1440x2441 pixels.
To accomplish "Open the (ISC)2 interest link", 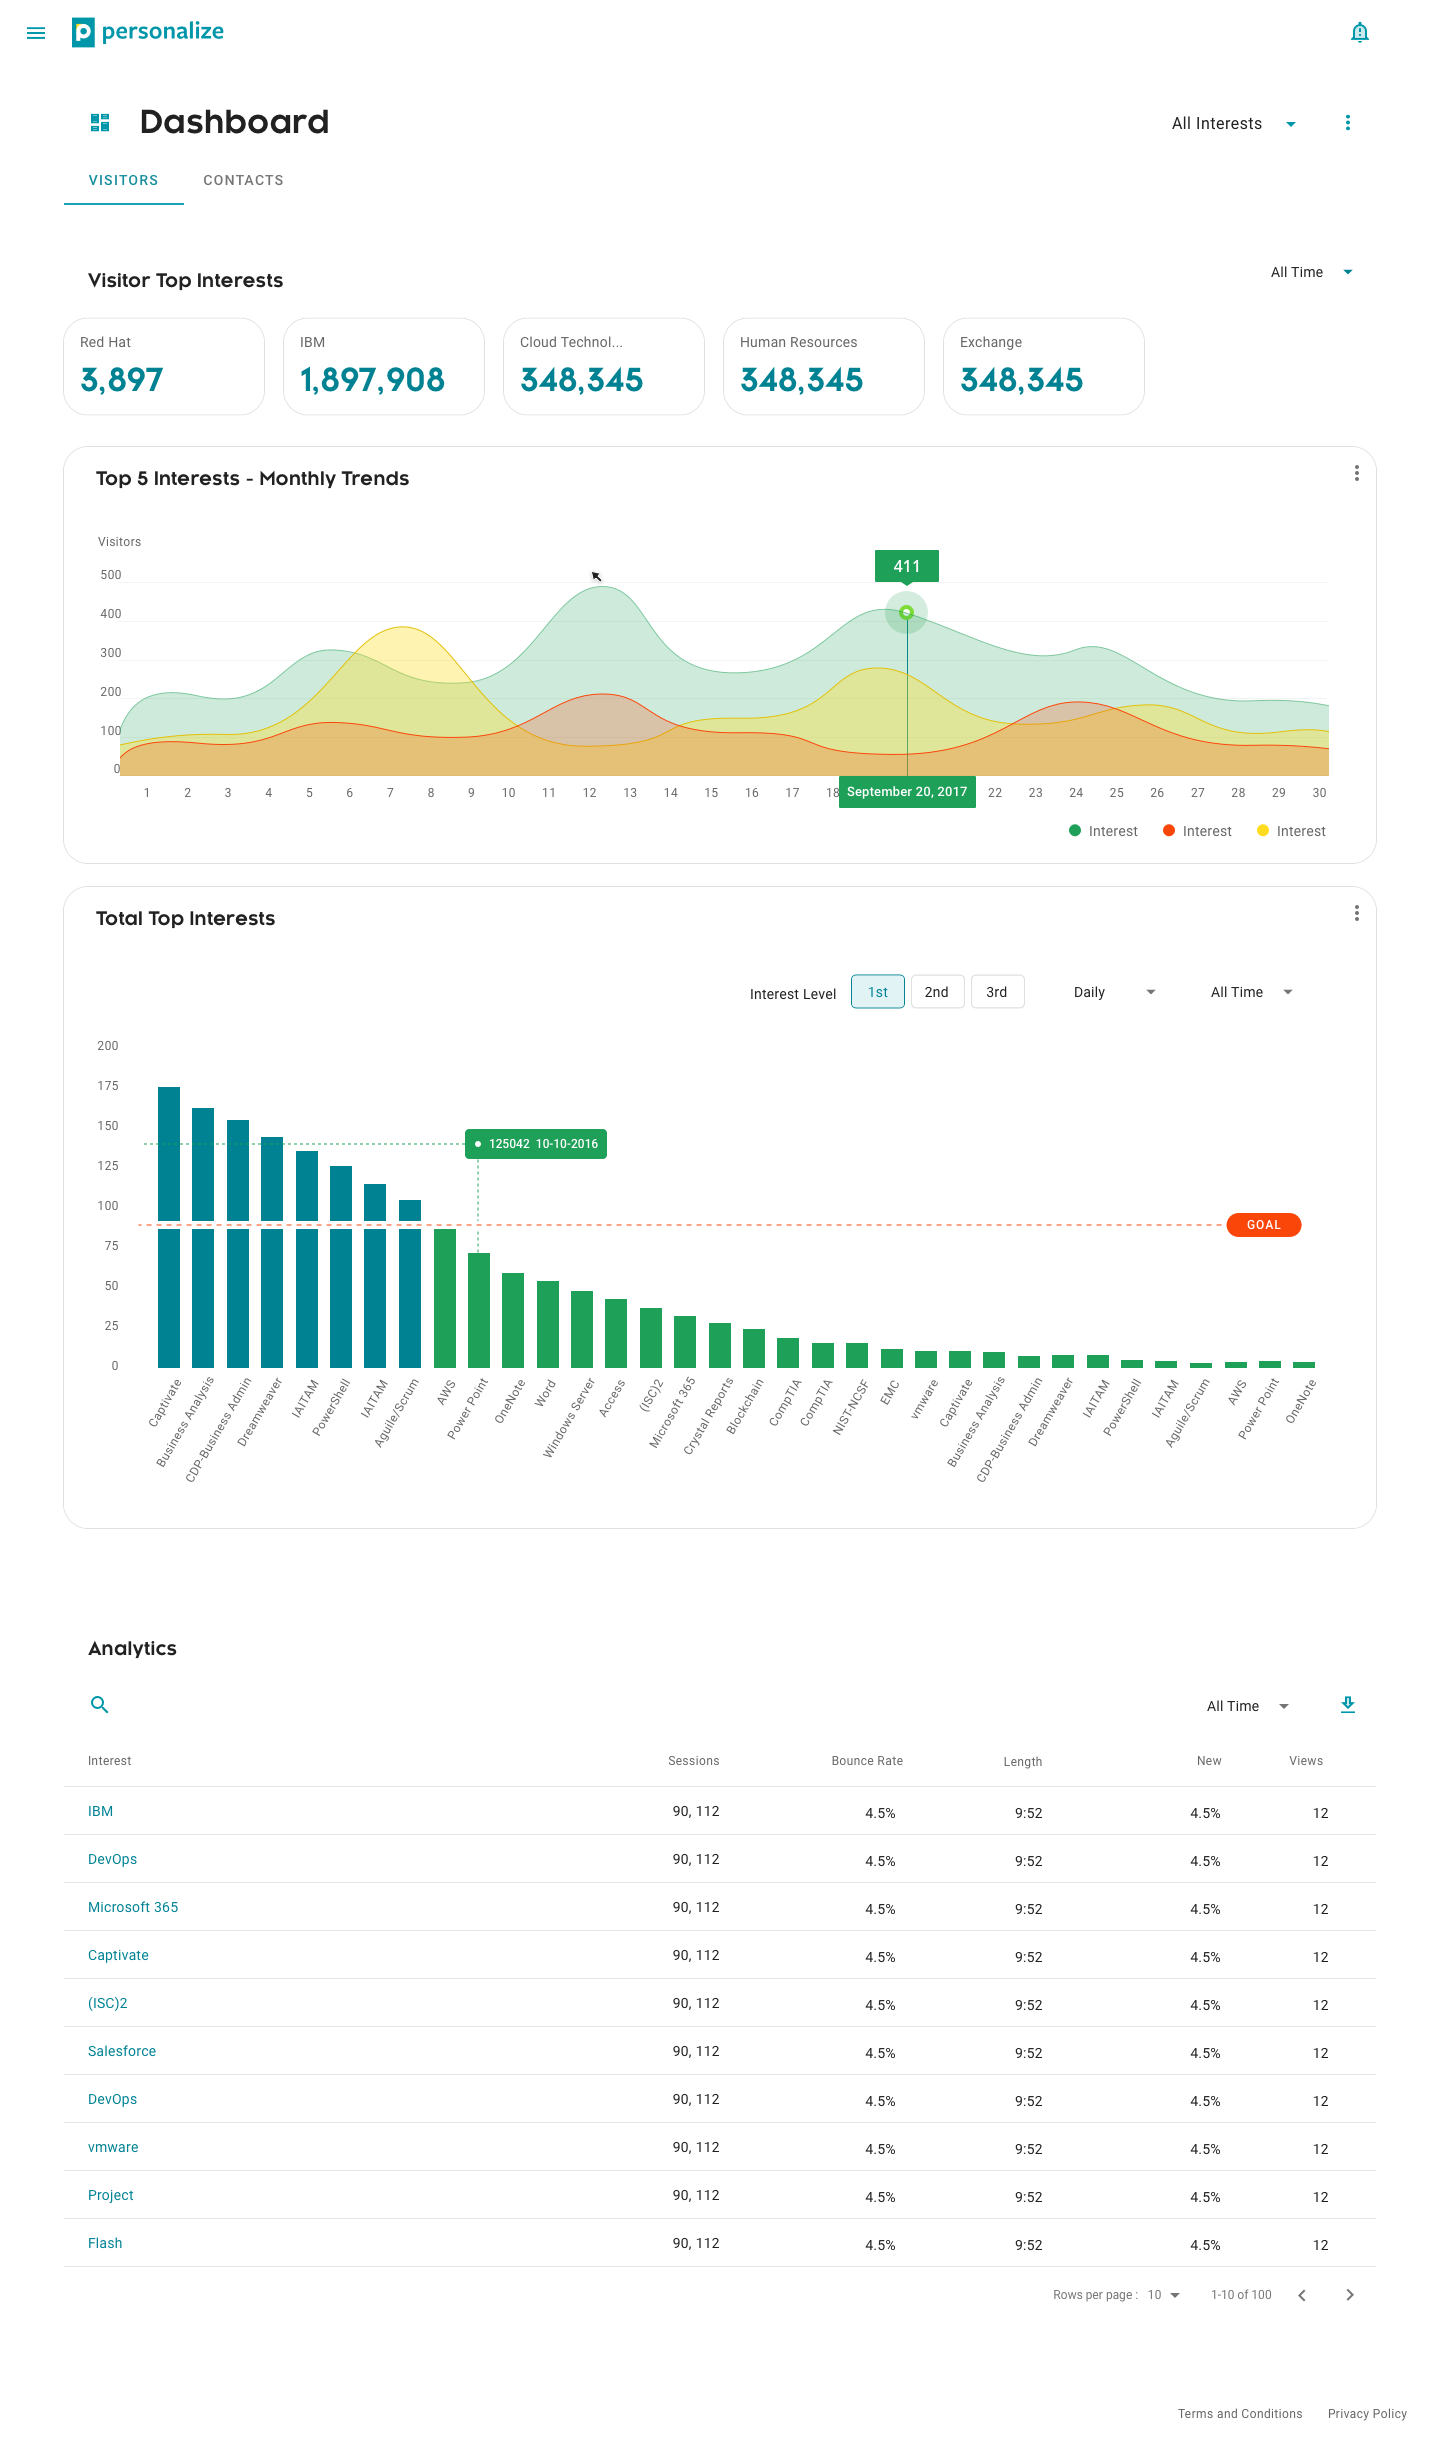I will (x=108, y=2003).
